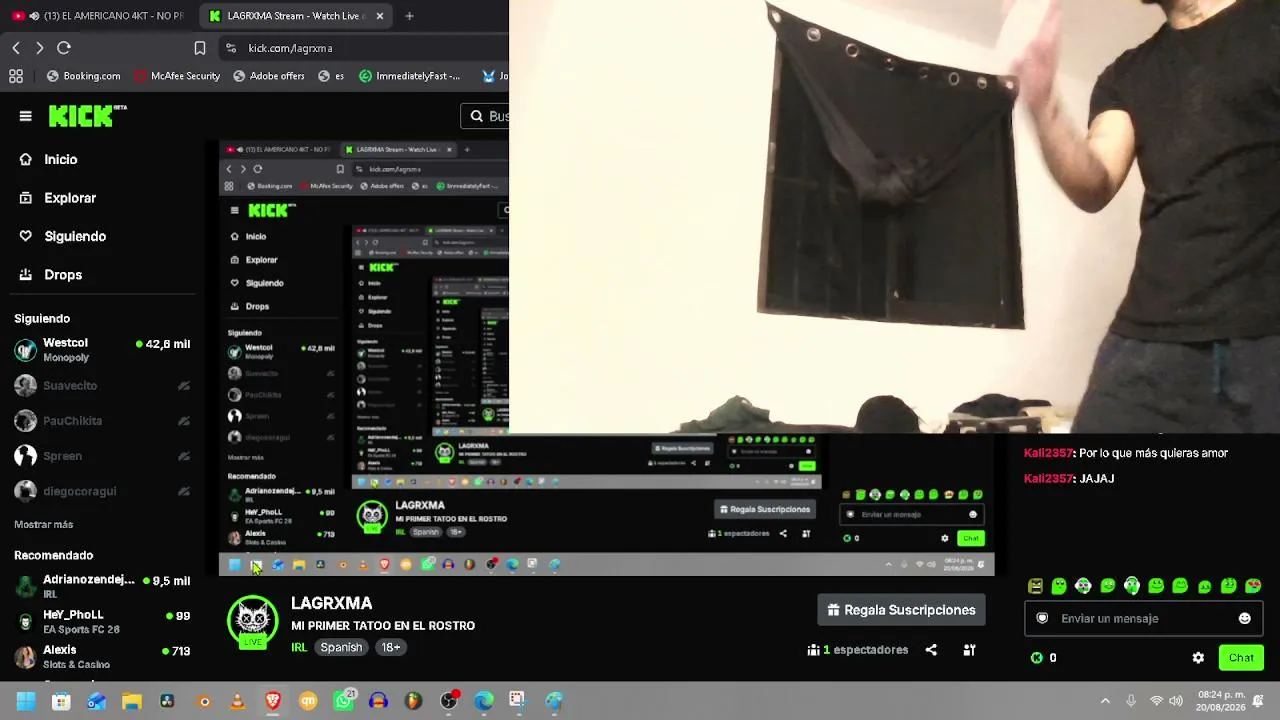Open PauChikita's channel in followed list
Screen dimensions: 1280x720
[102, 421]
